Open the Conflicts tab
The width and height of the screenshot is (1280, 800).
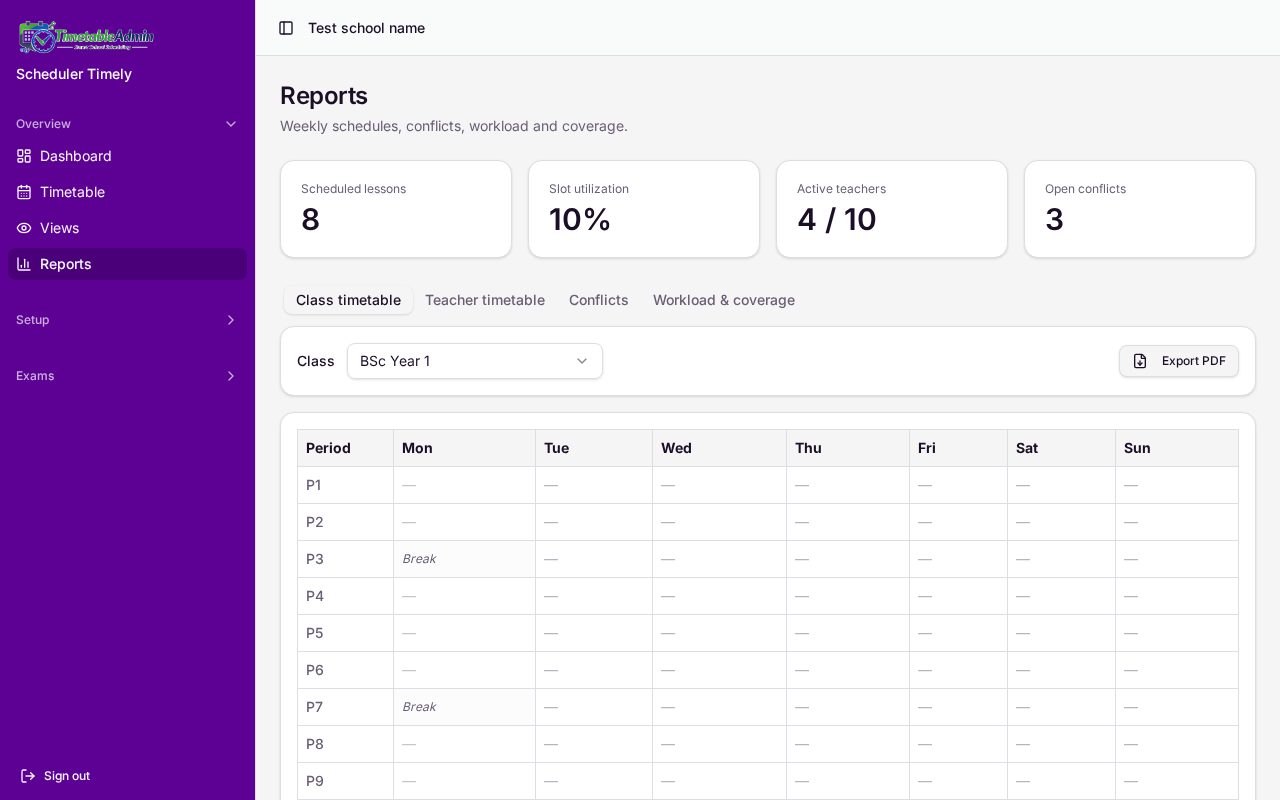pyautogui.click(x=599, y=300)
